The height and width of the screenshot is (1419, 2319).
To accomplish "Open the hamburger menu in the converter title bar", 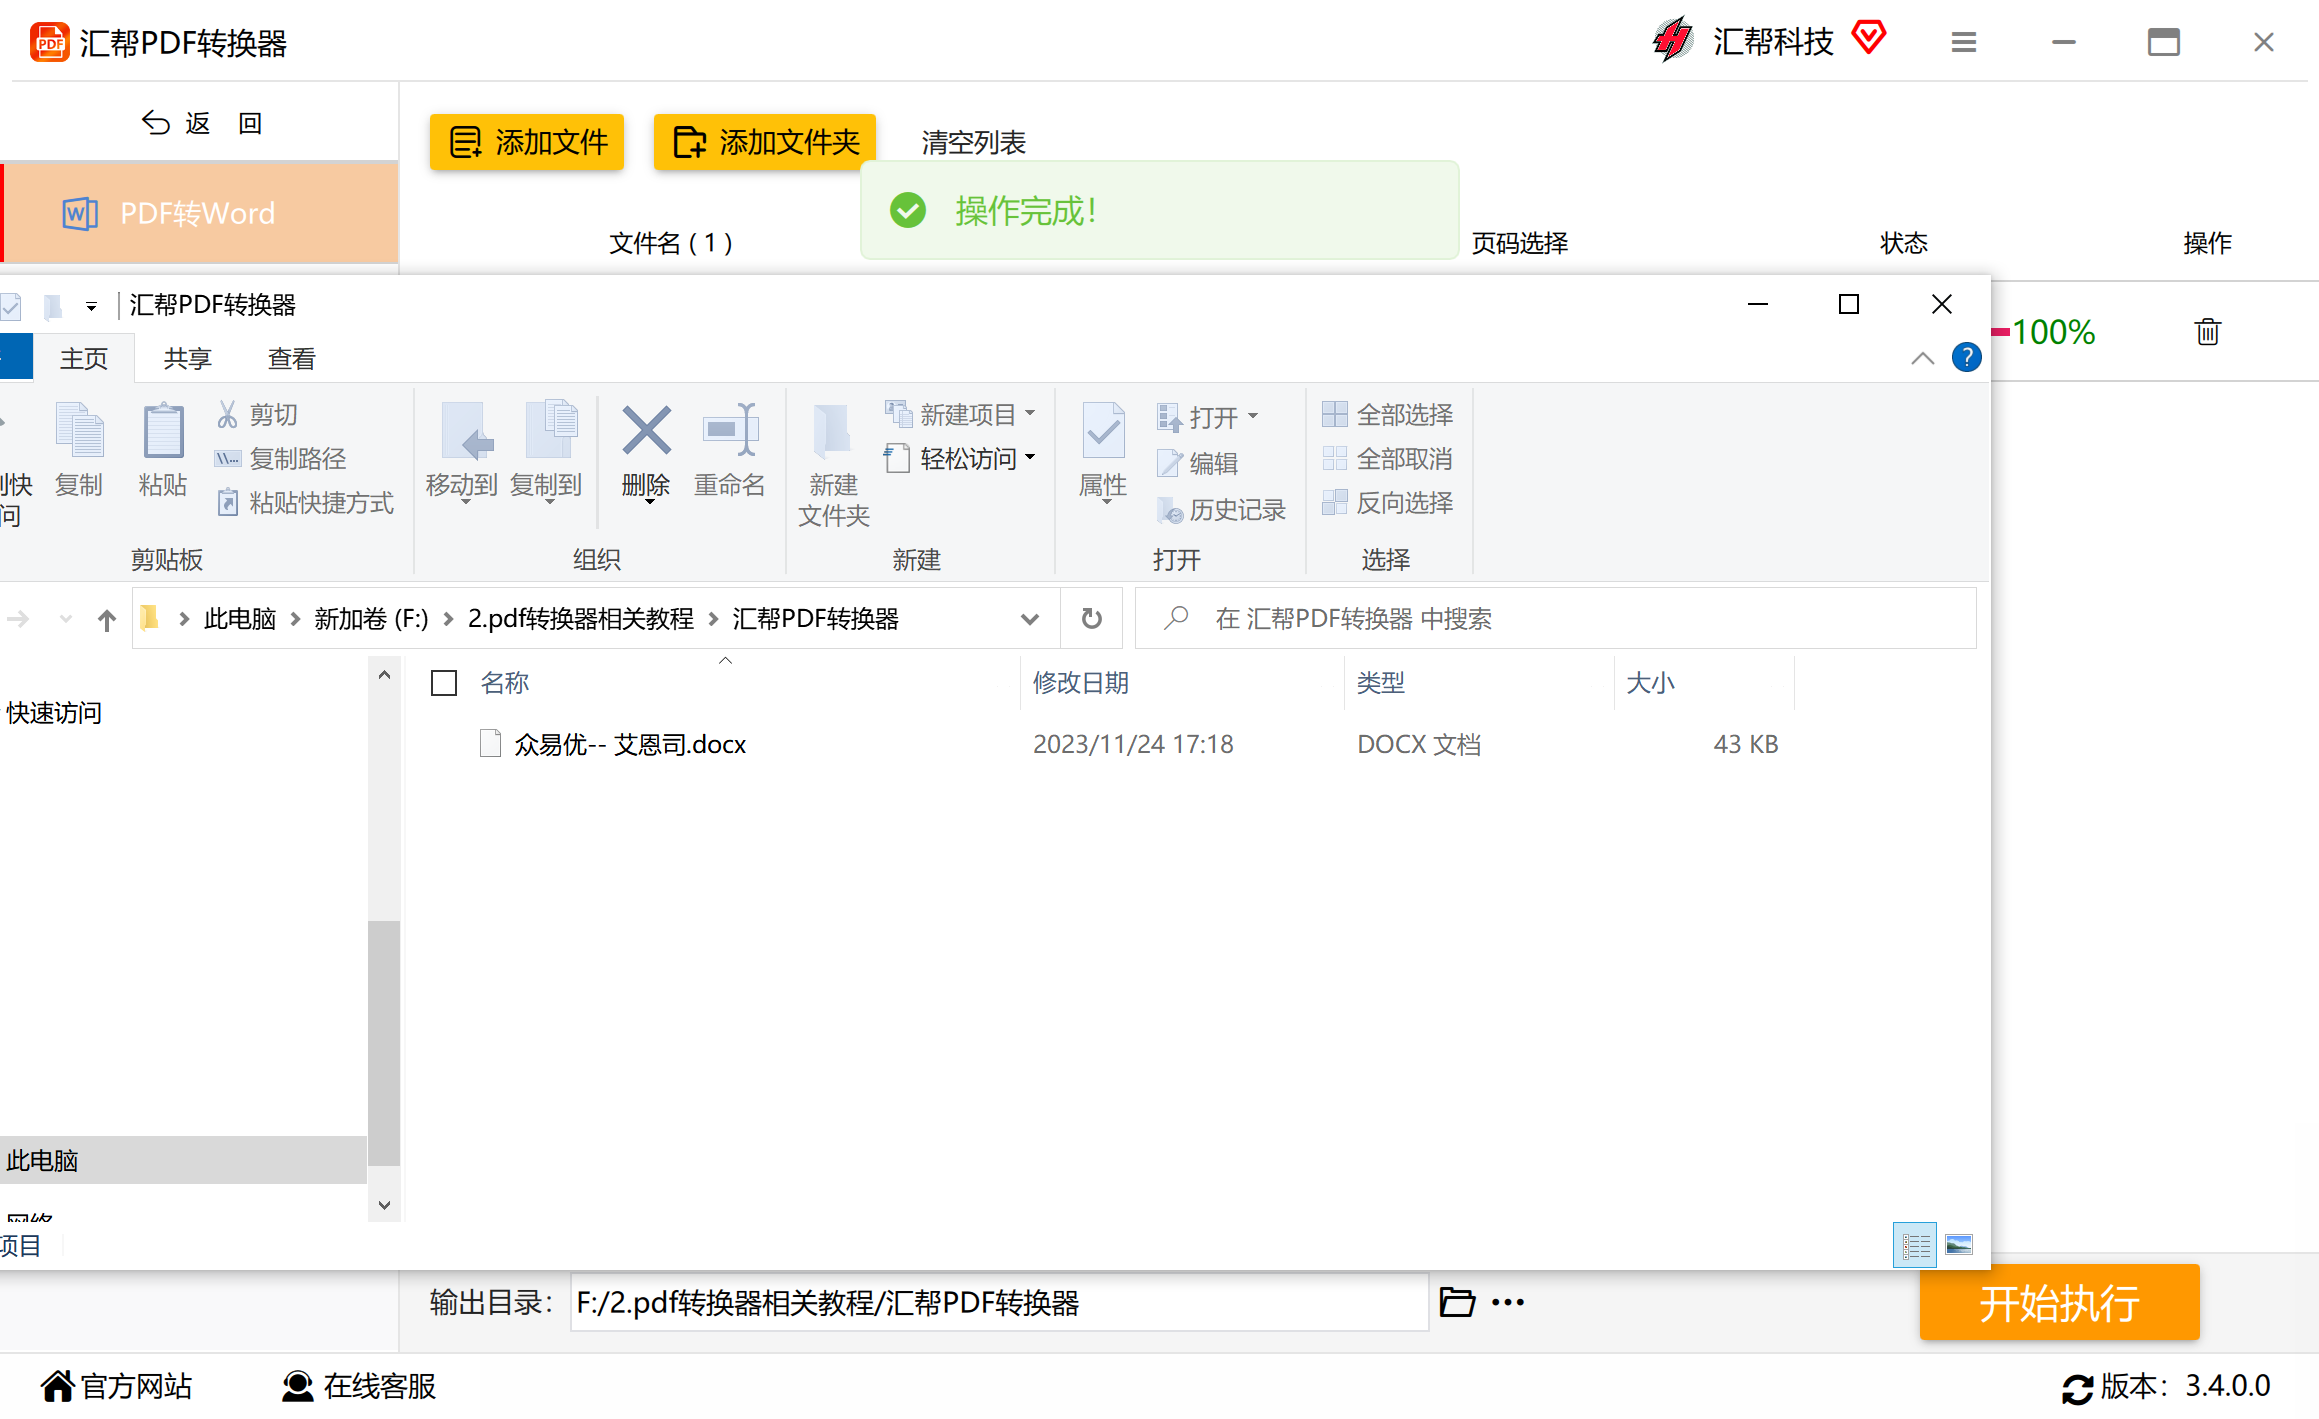I will [1963, 42].
